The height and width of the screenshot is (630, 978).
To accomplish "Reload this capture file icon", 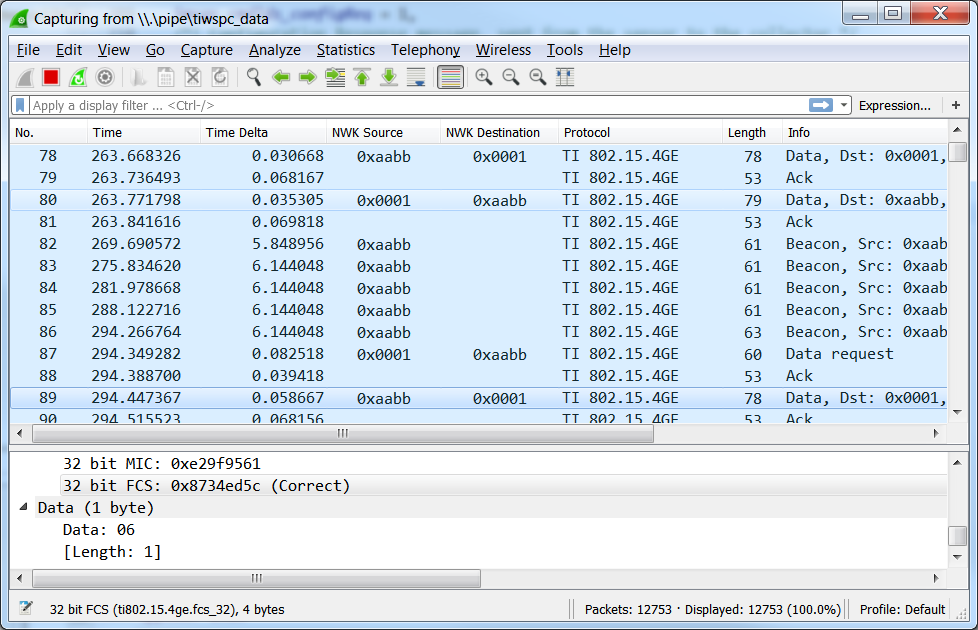I will click(x=220, y=77).
